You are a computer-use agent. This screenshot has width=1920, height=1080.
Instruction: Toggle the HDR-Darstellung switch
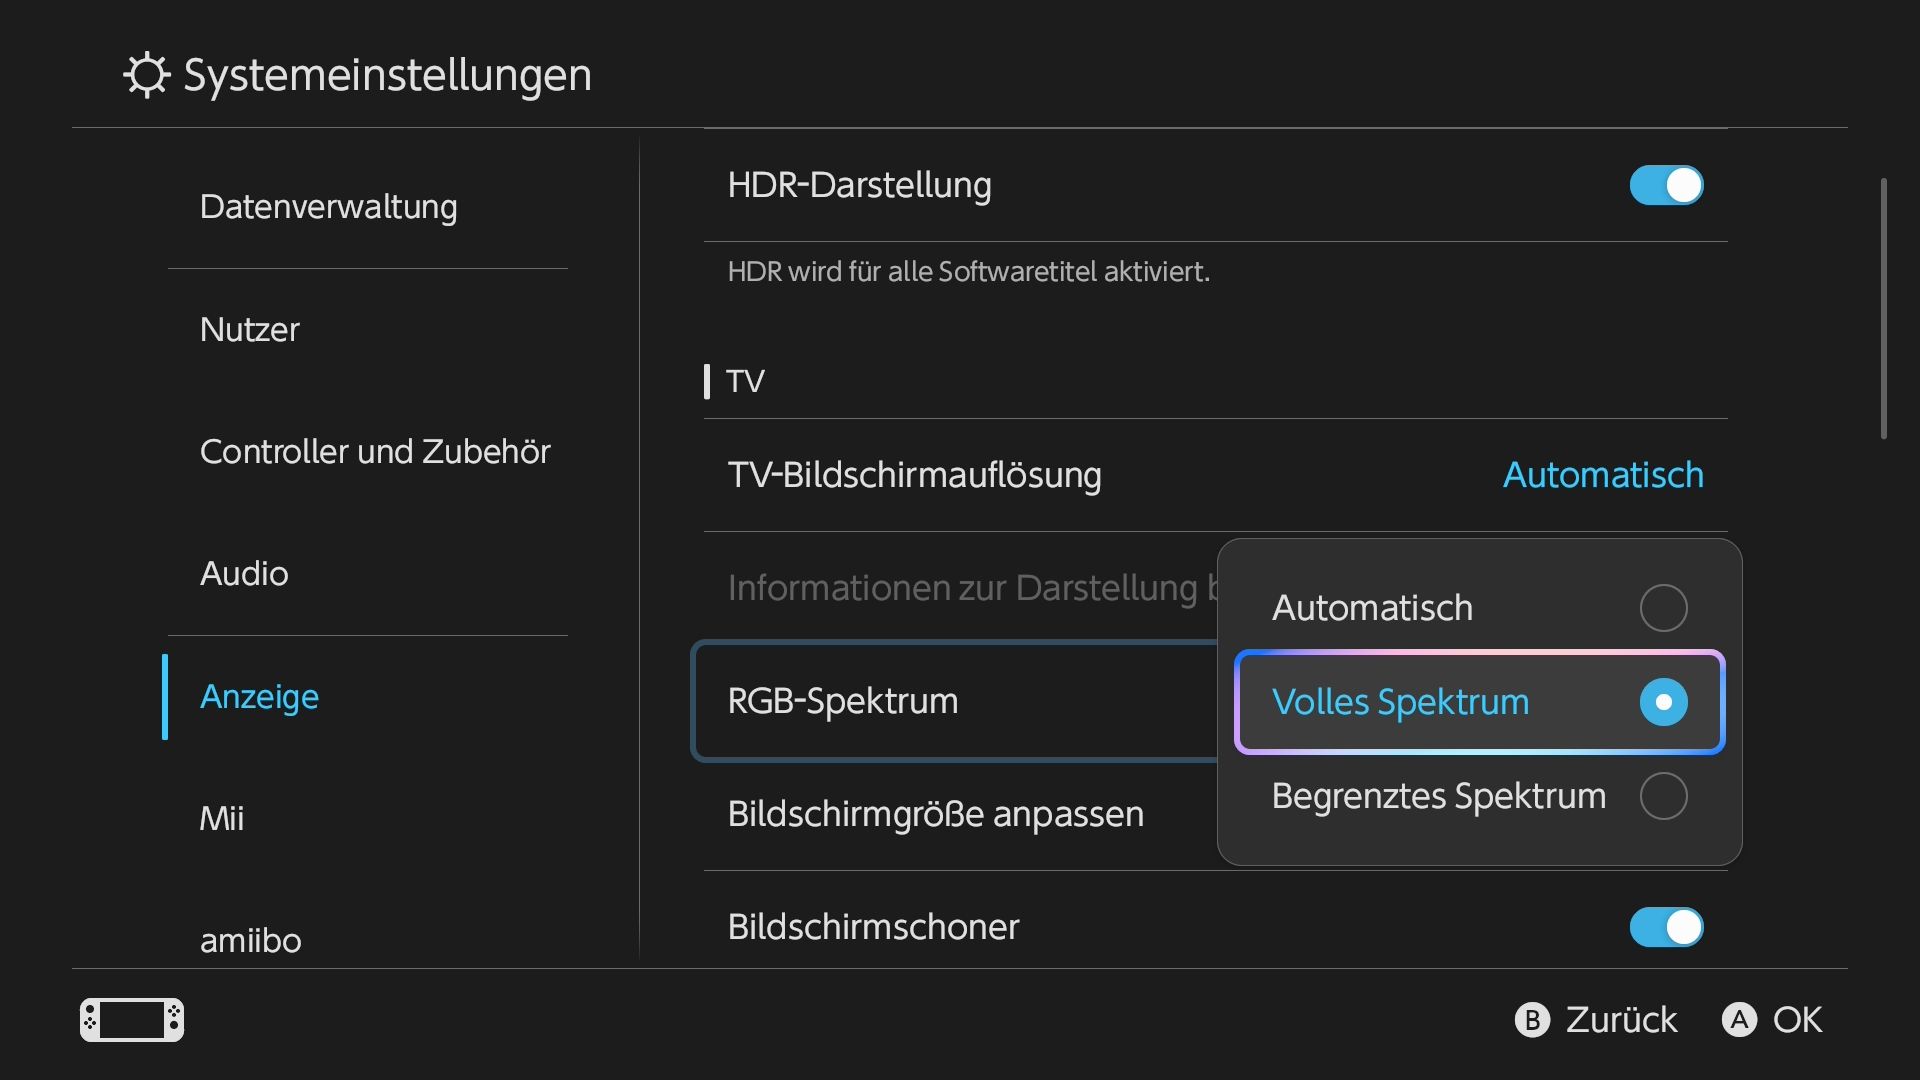tap(1666, 185)
